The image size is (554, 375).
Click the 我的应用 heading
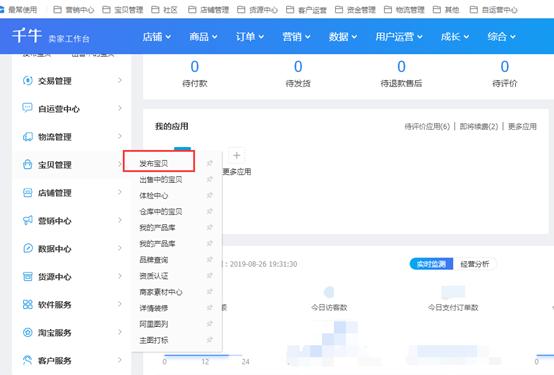coord(172,126)
